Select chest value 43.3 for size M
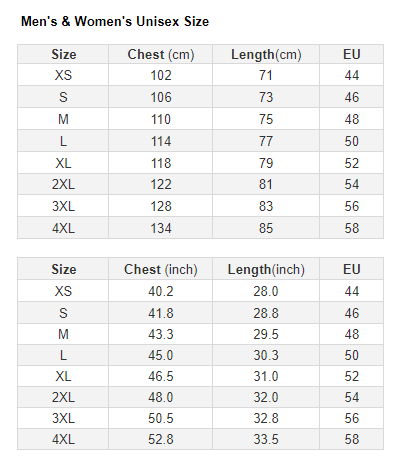The image size is (410, 464). pos(161,334)
